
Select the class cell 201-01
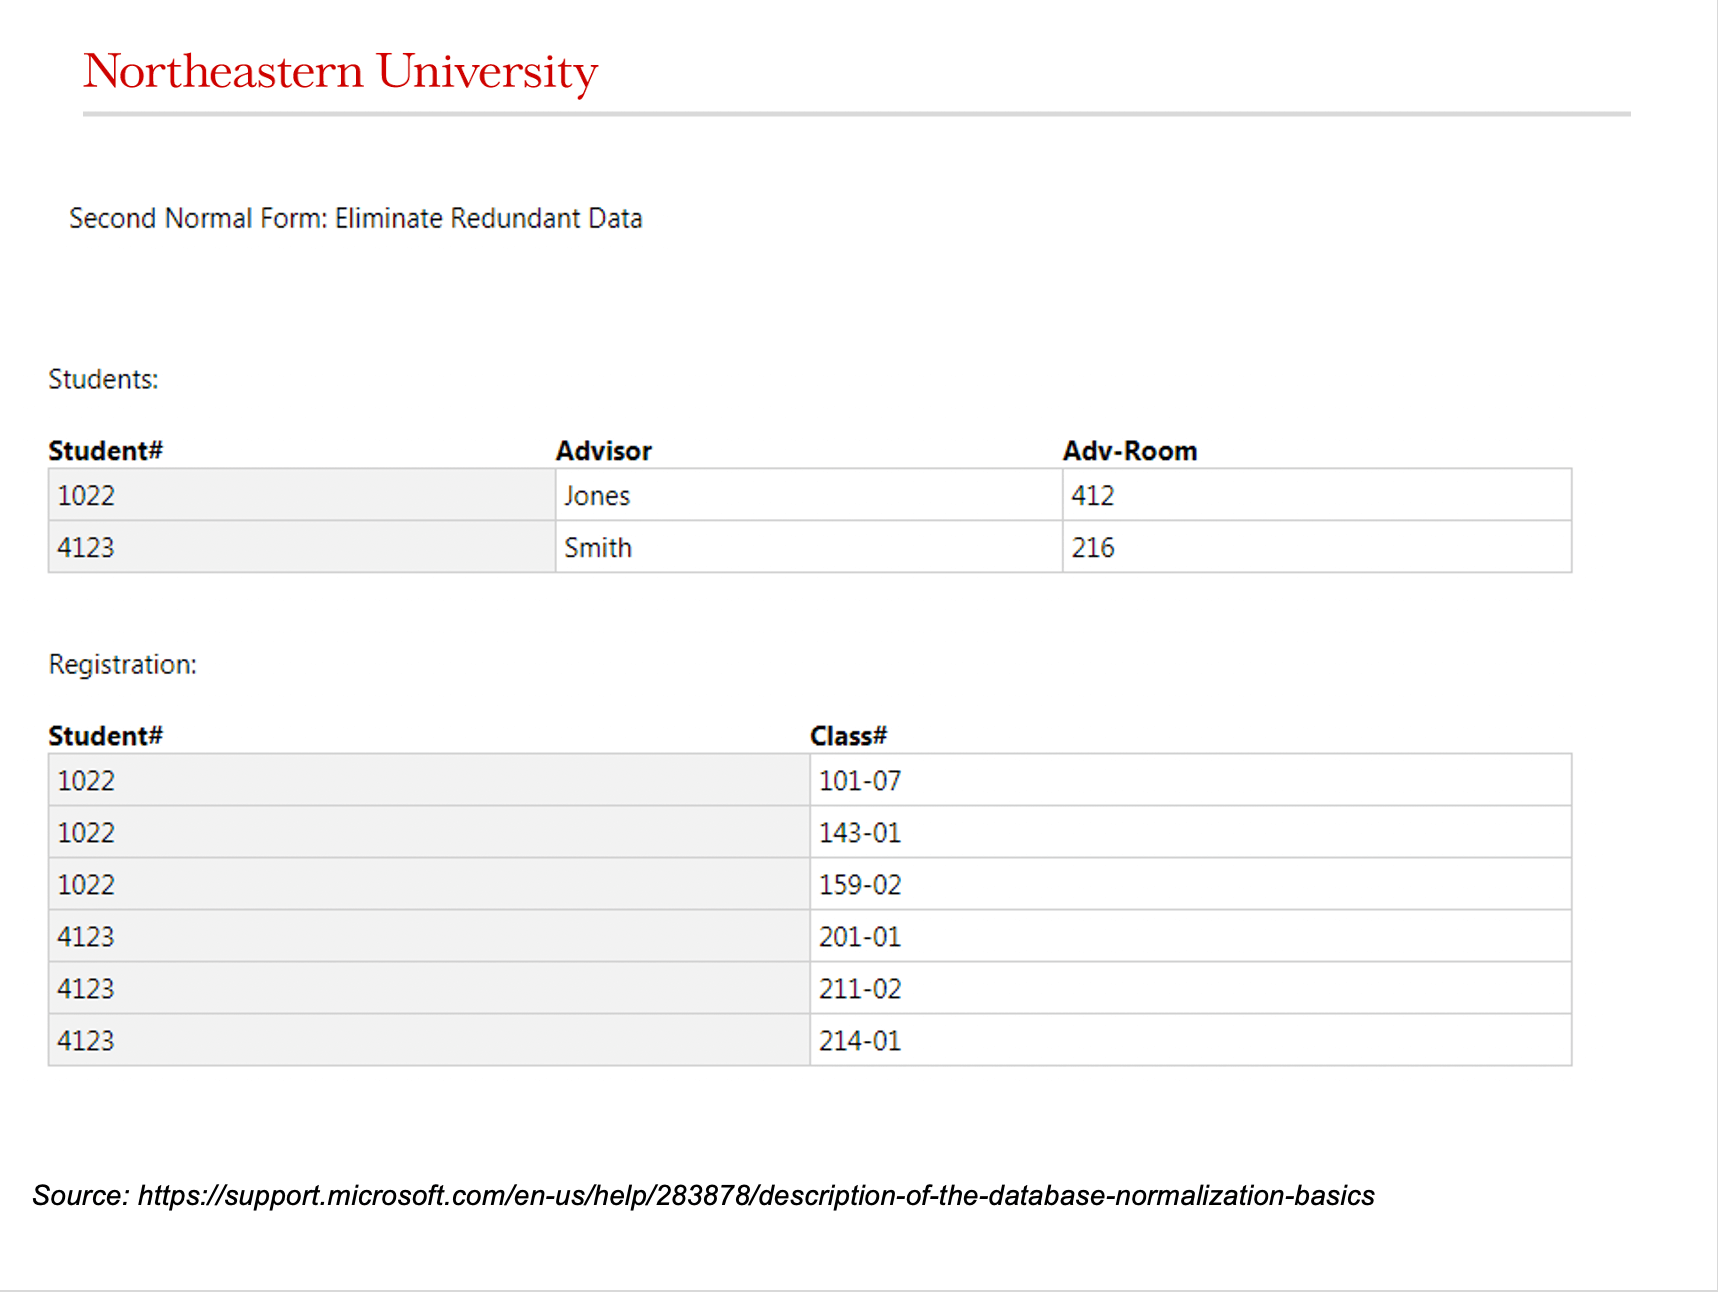click(1191, 936)
